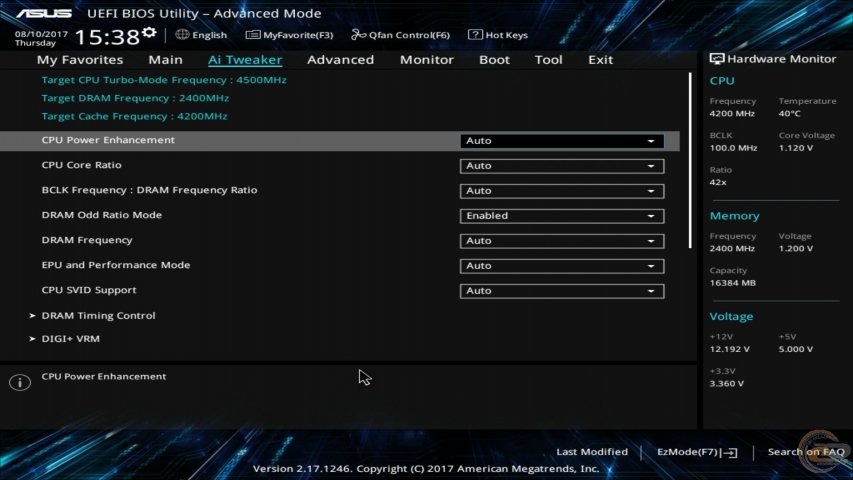The width and height of the screenshot is (853, 480).
Task: Open the Monitor tab
Action: (426, 60)
